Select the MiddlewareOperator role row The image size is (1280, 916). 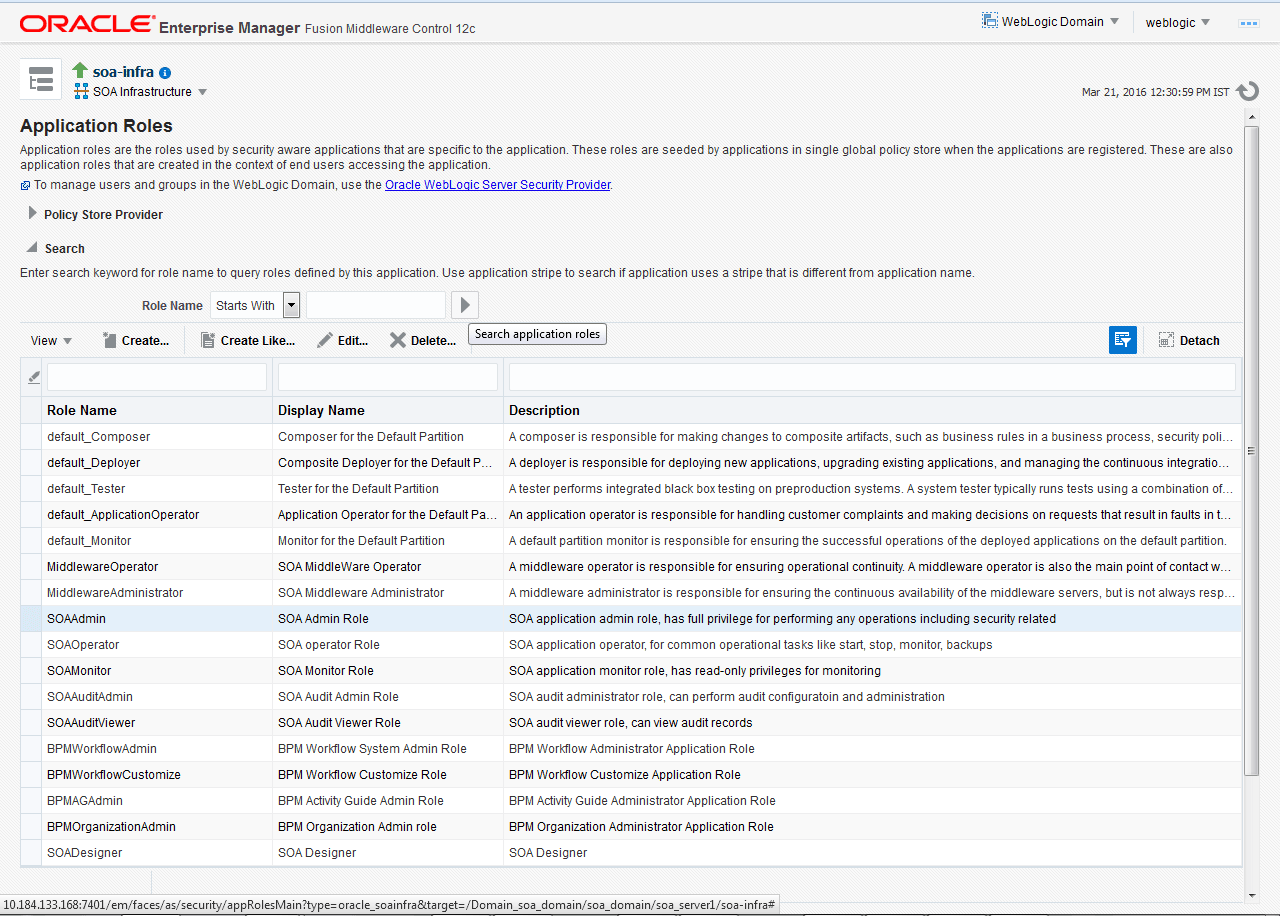point(631,567)
